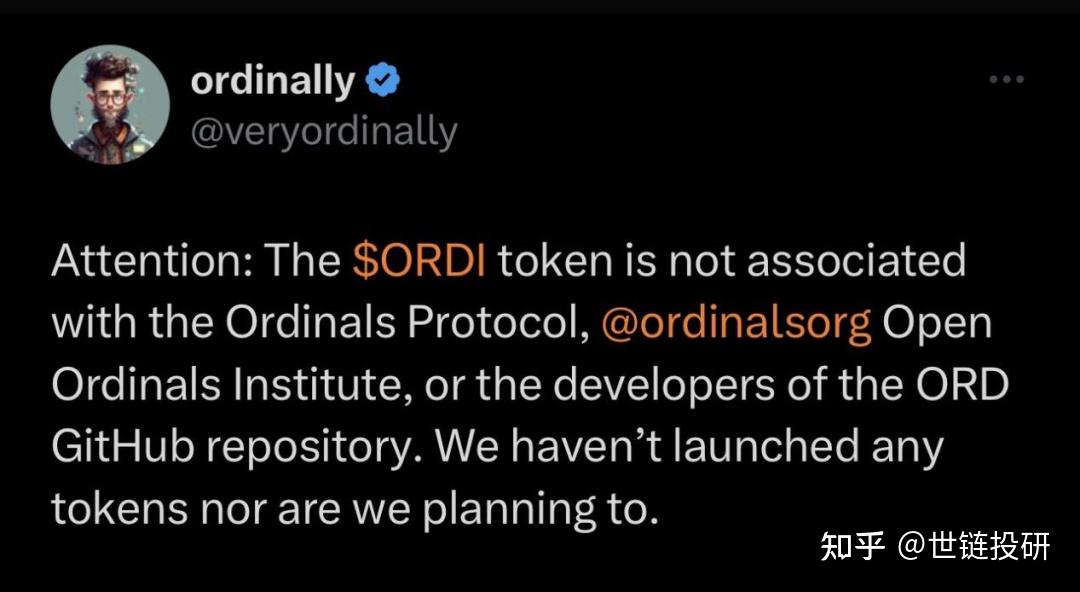Click the bearded face in the avatar

[x=110, y=102]
